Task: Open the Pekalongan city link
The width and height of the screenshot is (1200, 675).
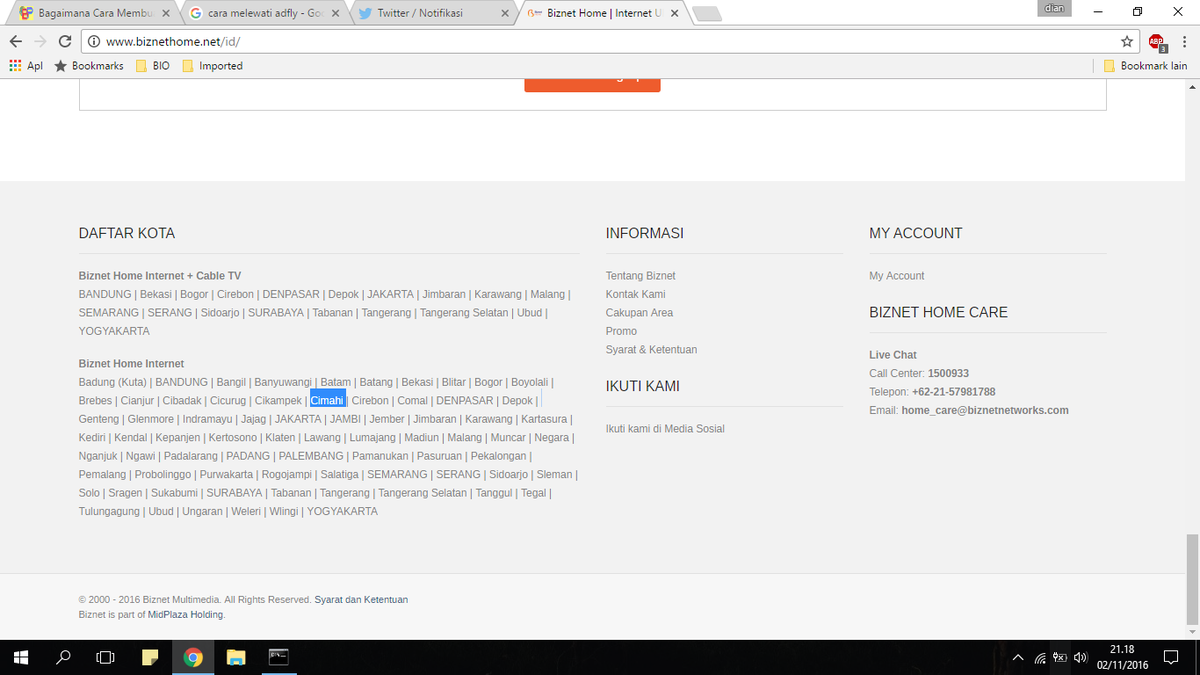Action: (498, 456)
